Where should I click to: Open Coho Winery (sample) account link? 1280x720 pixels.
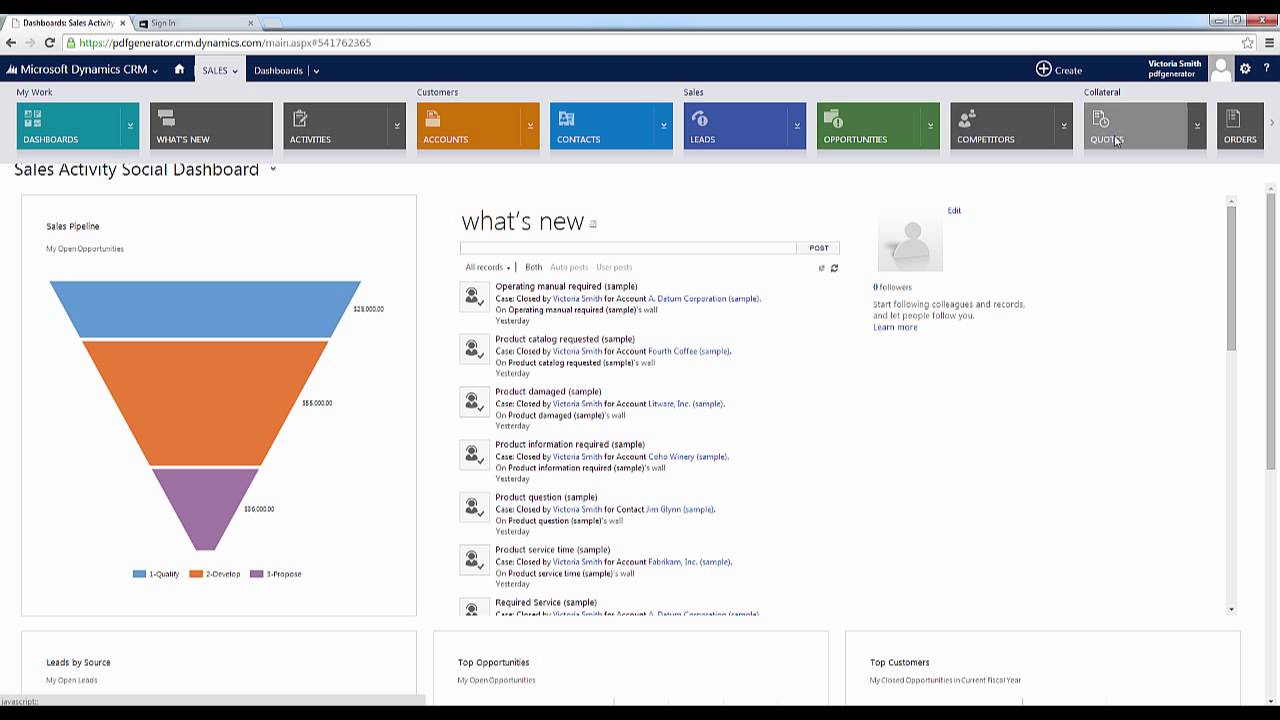pos(687,456)
